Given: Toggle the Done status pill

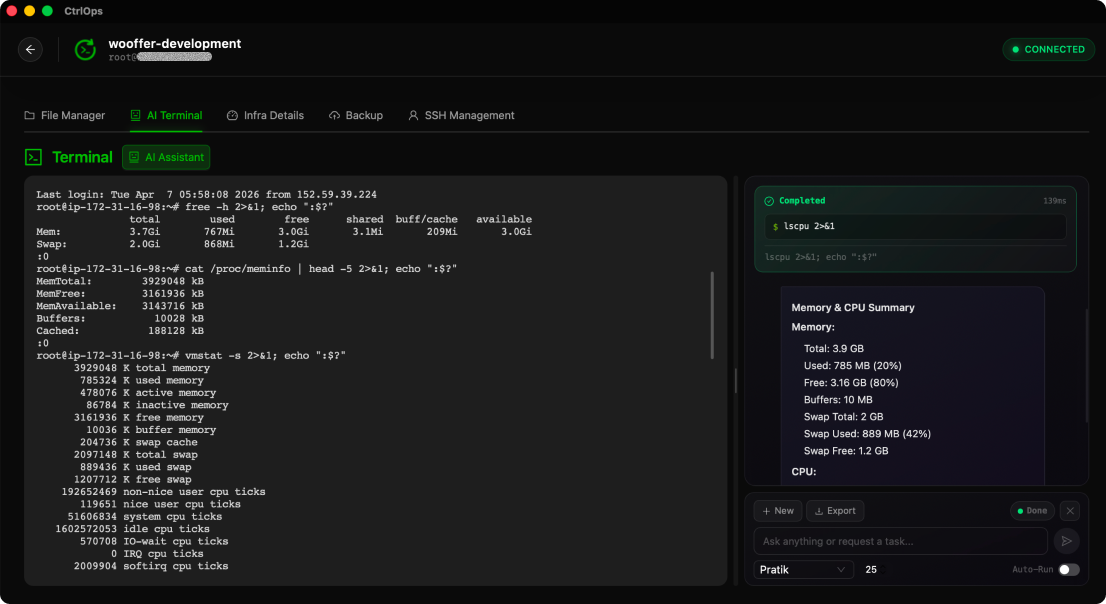Looking at the screenshot, I should pyautogui.click(x=1031, y=510).
